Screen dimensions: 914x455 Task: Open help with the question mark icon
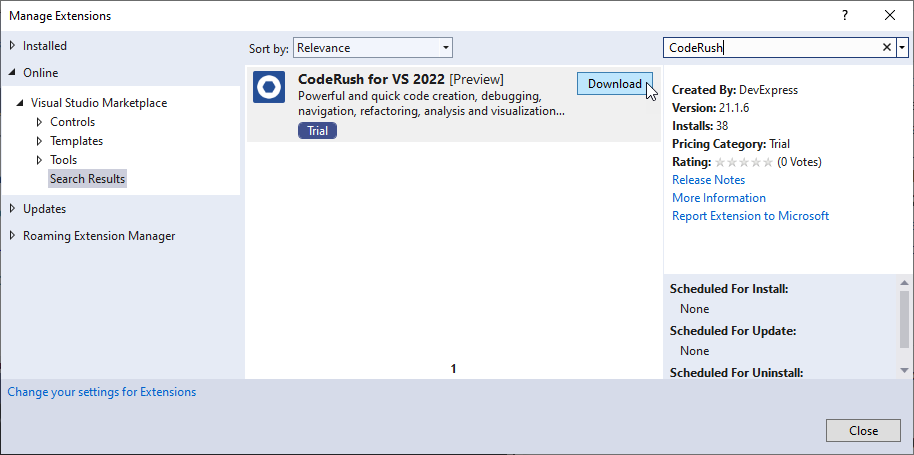point(845,16)
